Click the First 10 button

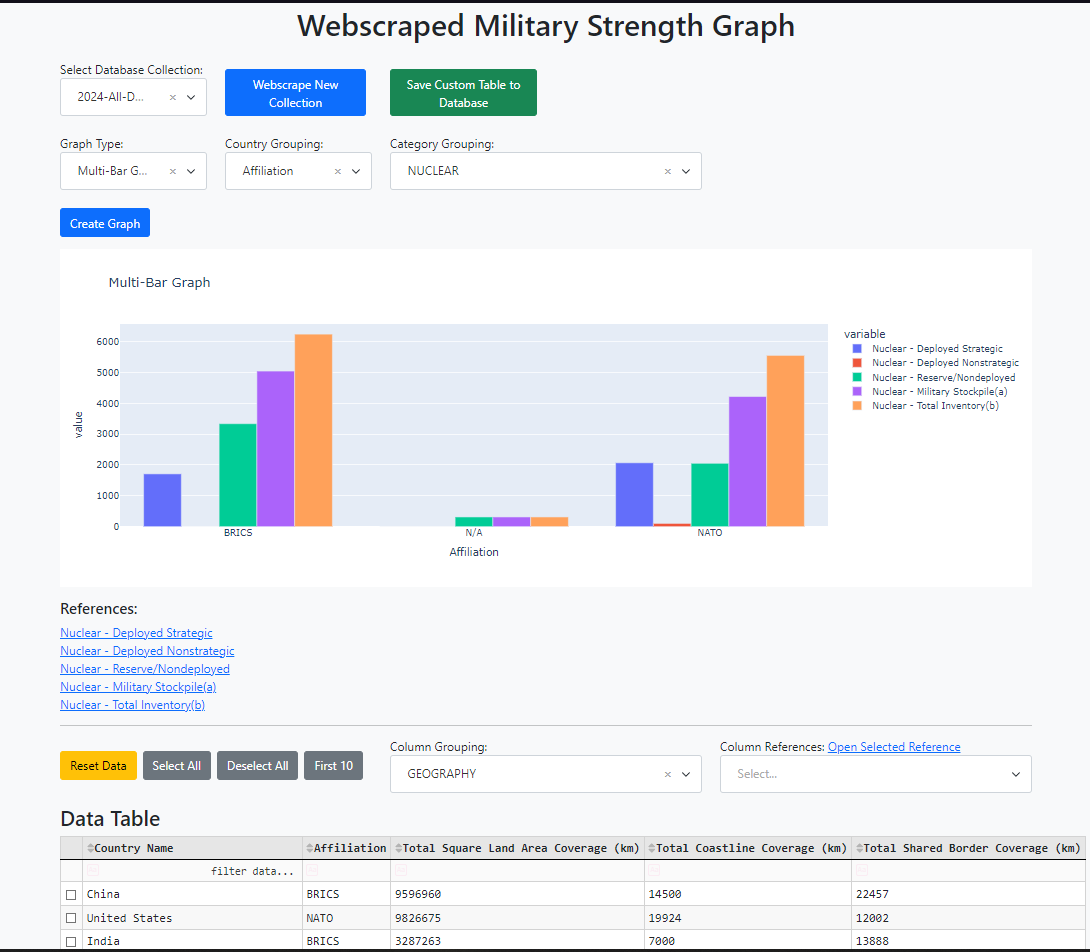pos(333,766)
